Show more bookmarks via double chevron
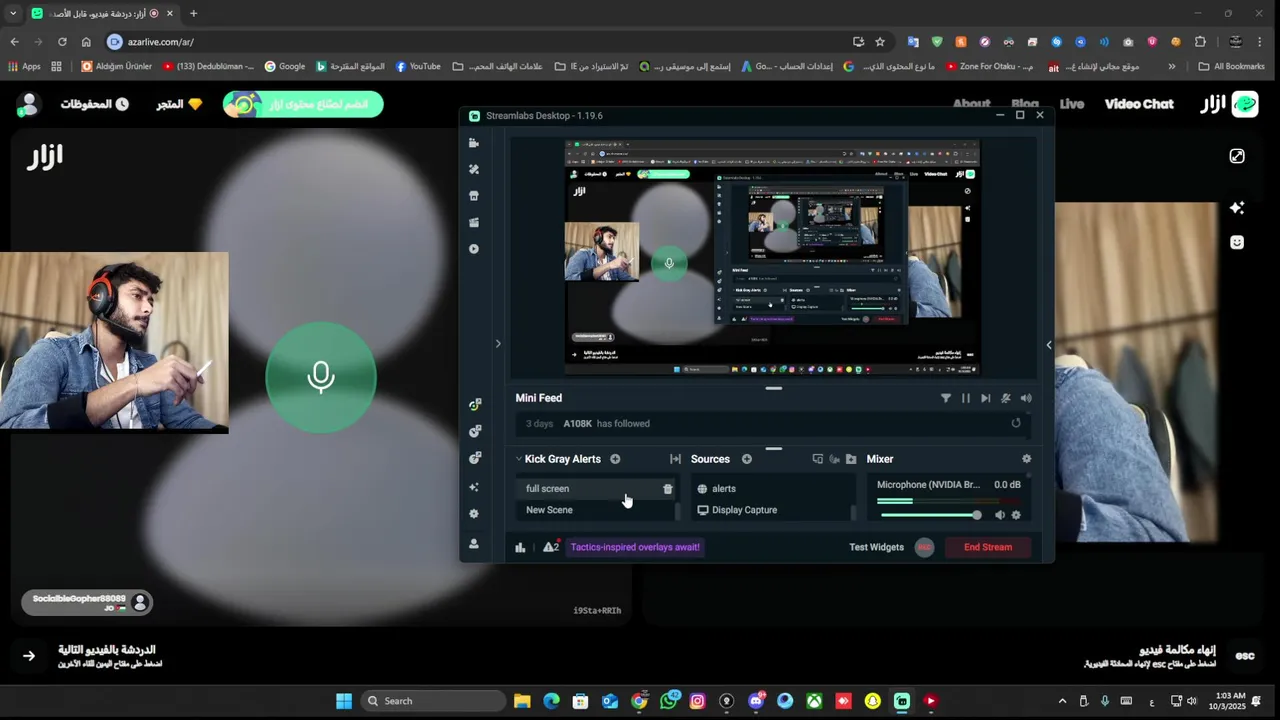The width and height of the screenshot is (1280, 720). point(1172,66)
